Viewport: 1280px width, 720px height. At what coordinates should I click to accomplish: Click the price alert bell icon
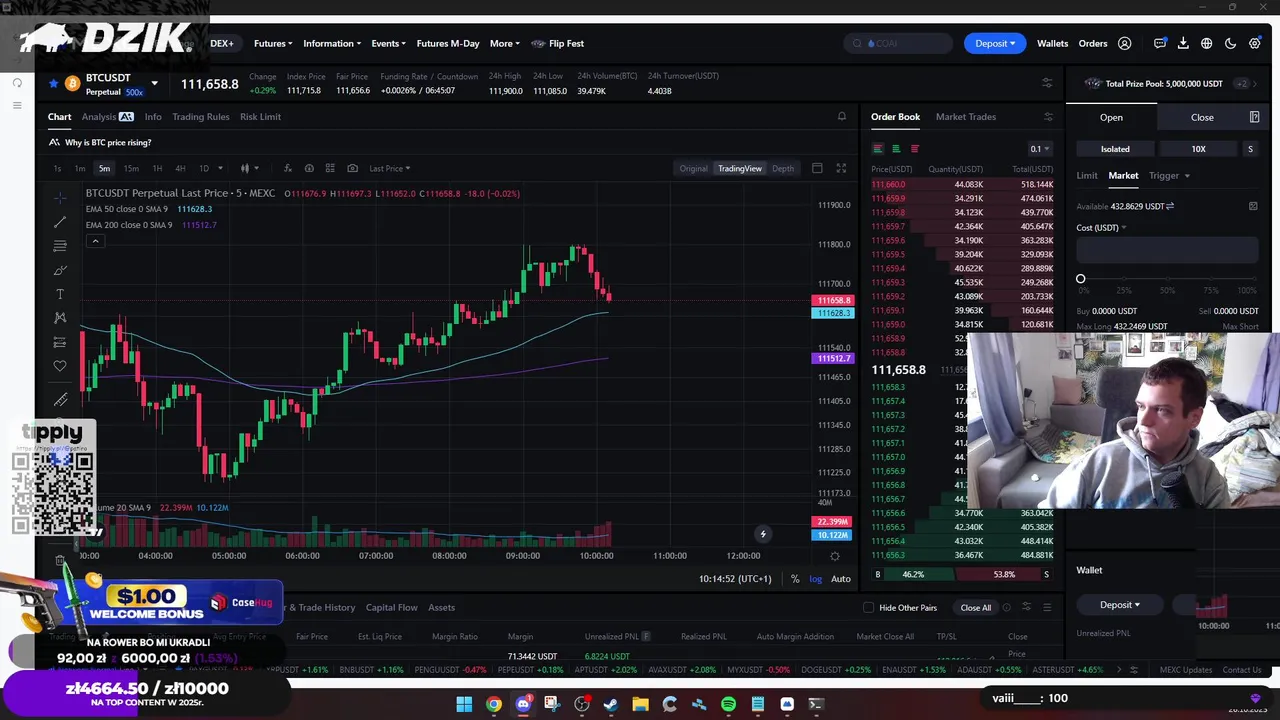pyautogui.click(x=842, y=117)
